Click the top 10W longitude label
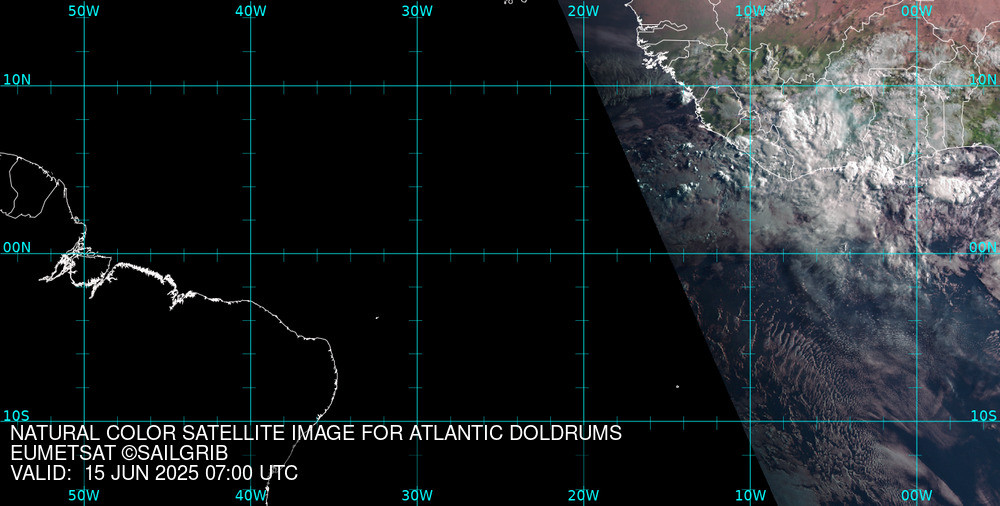Screen dimensions: 1000x506 tap(751, 11)
